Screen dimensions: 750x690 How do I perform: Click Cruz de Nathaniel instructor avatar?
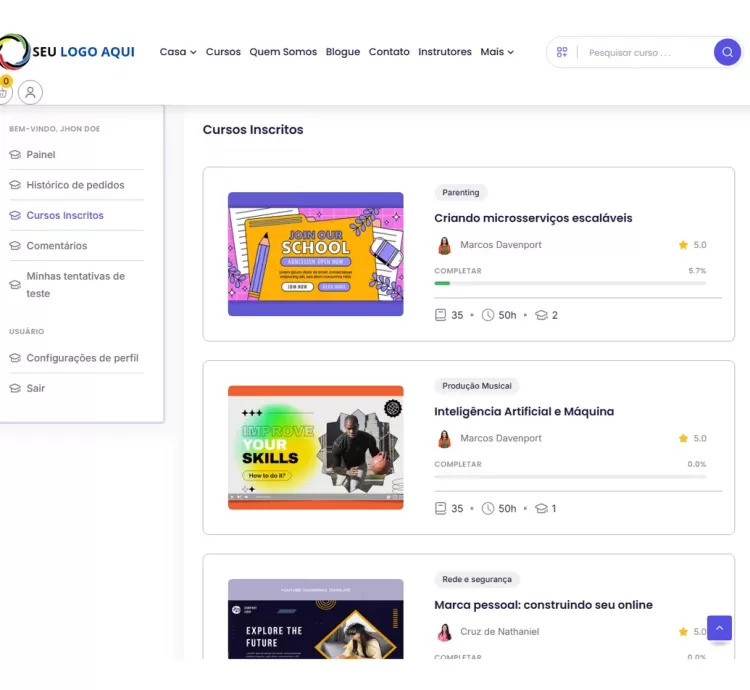click(x=444, y=632)
